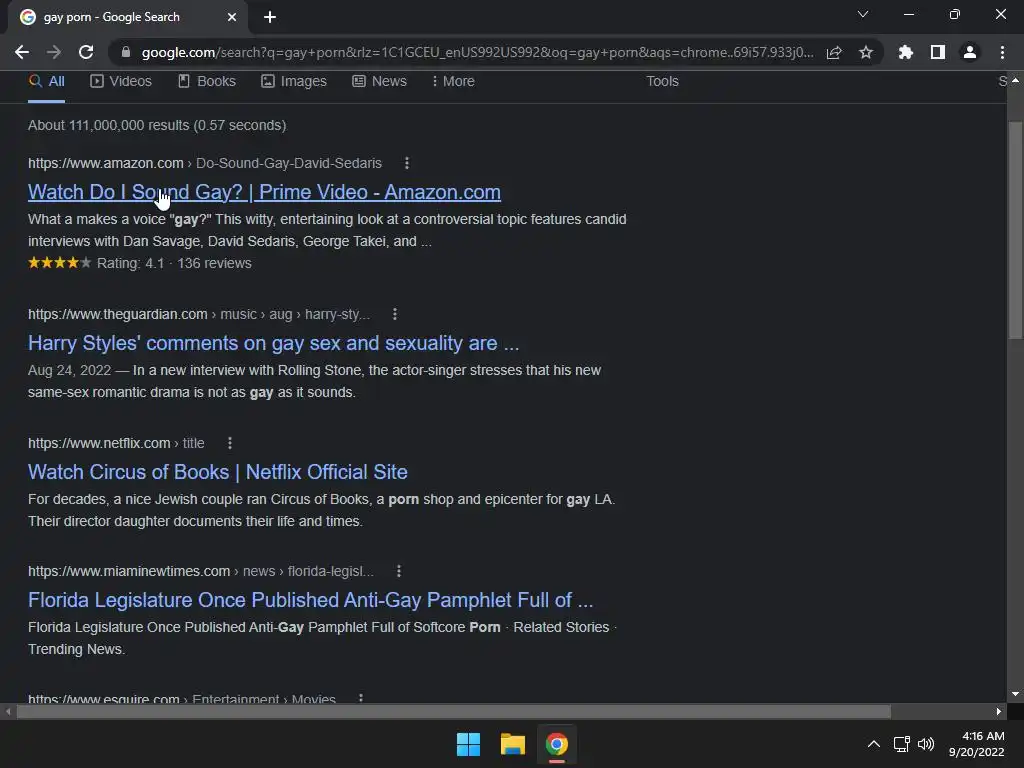Image resolution: width=1024 pixels, height=768 pixels.
Task: Click the results count text
Action: [157, 125]
